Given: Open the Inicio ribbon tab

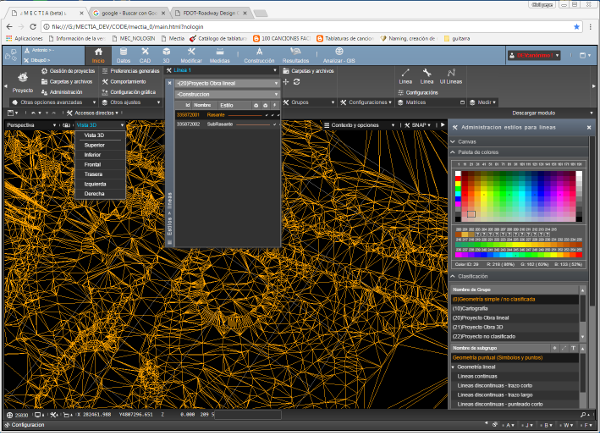Looking at the screenshot, I should pos(98,55).
